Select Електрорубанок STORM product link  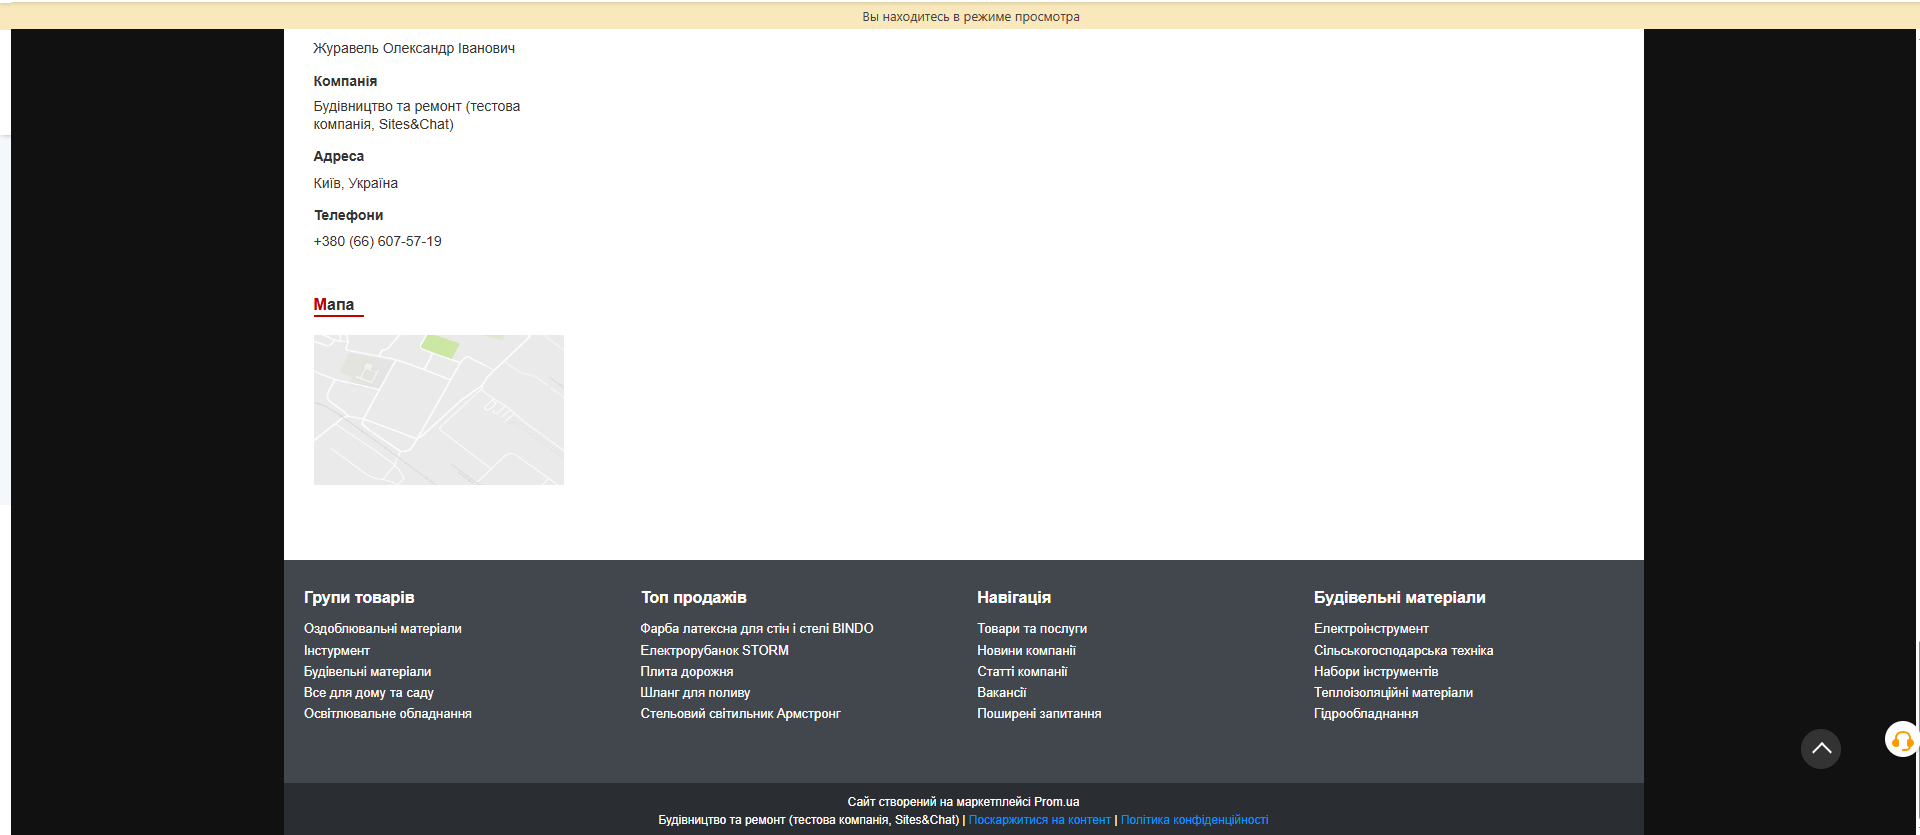[x=714, y=651]
